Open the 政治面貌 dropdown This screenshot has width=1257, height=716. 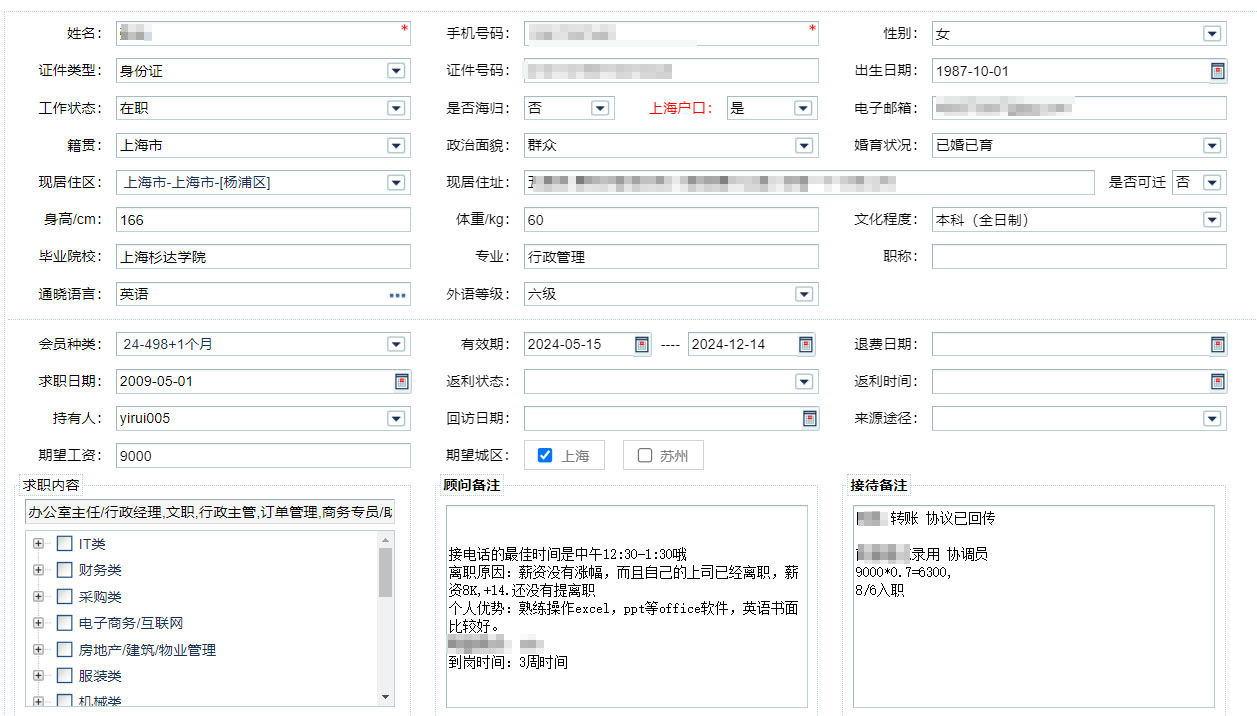804,145
